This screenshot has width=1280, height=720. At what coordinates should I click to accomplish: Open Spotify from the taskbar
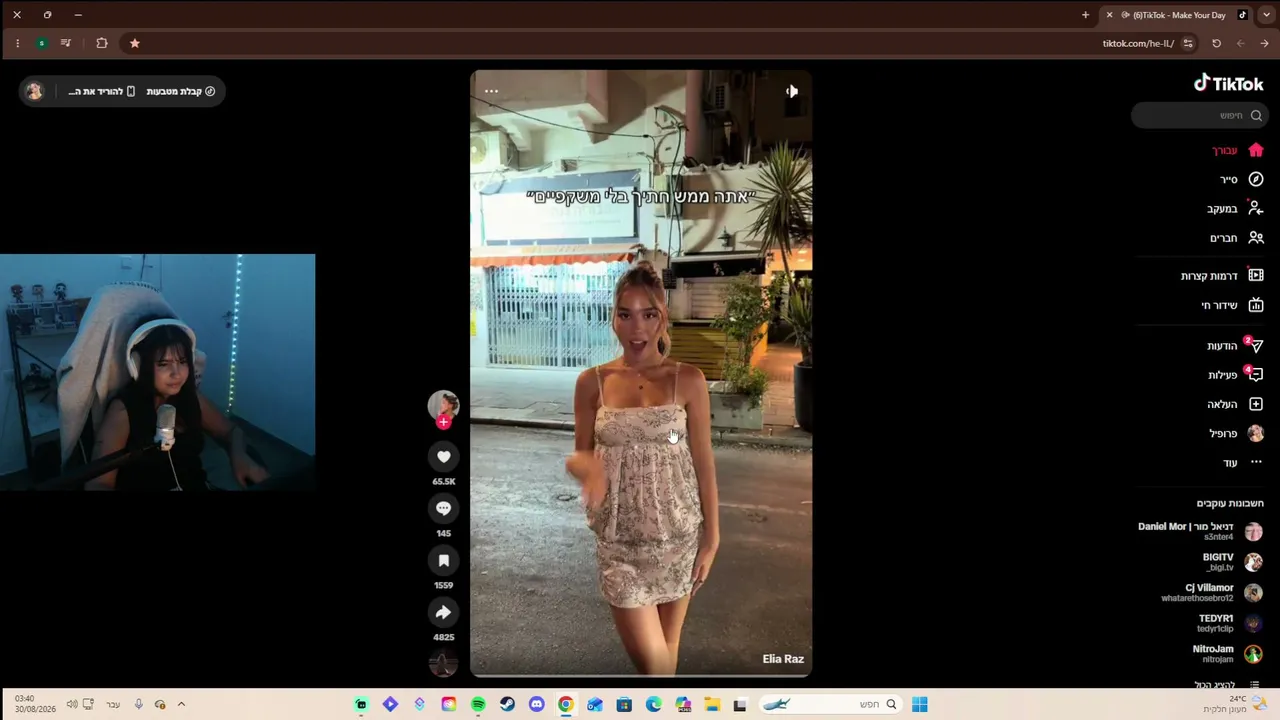(x=478, y=704)
